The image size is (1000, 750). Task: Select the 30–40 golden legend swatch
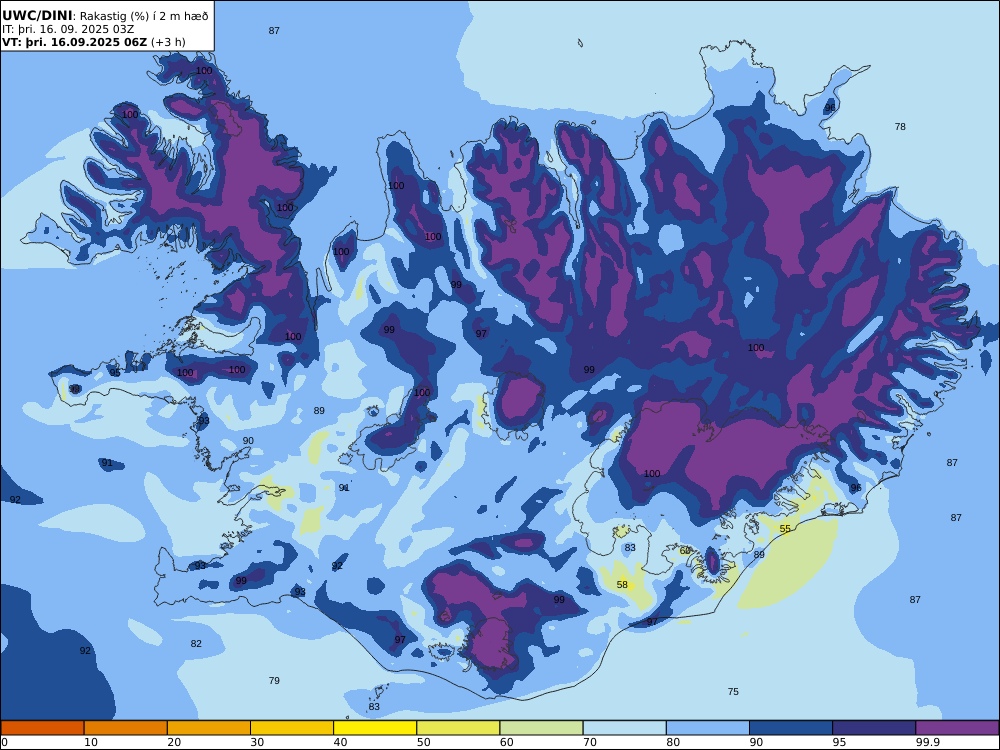[x=292, y=728]
